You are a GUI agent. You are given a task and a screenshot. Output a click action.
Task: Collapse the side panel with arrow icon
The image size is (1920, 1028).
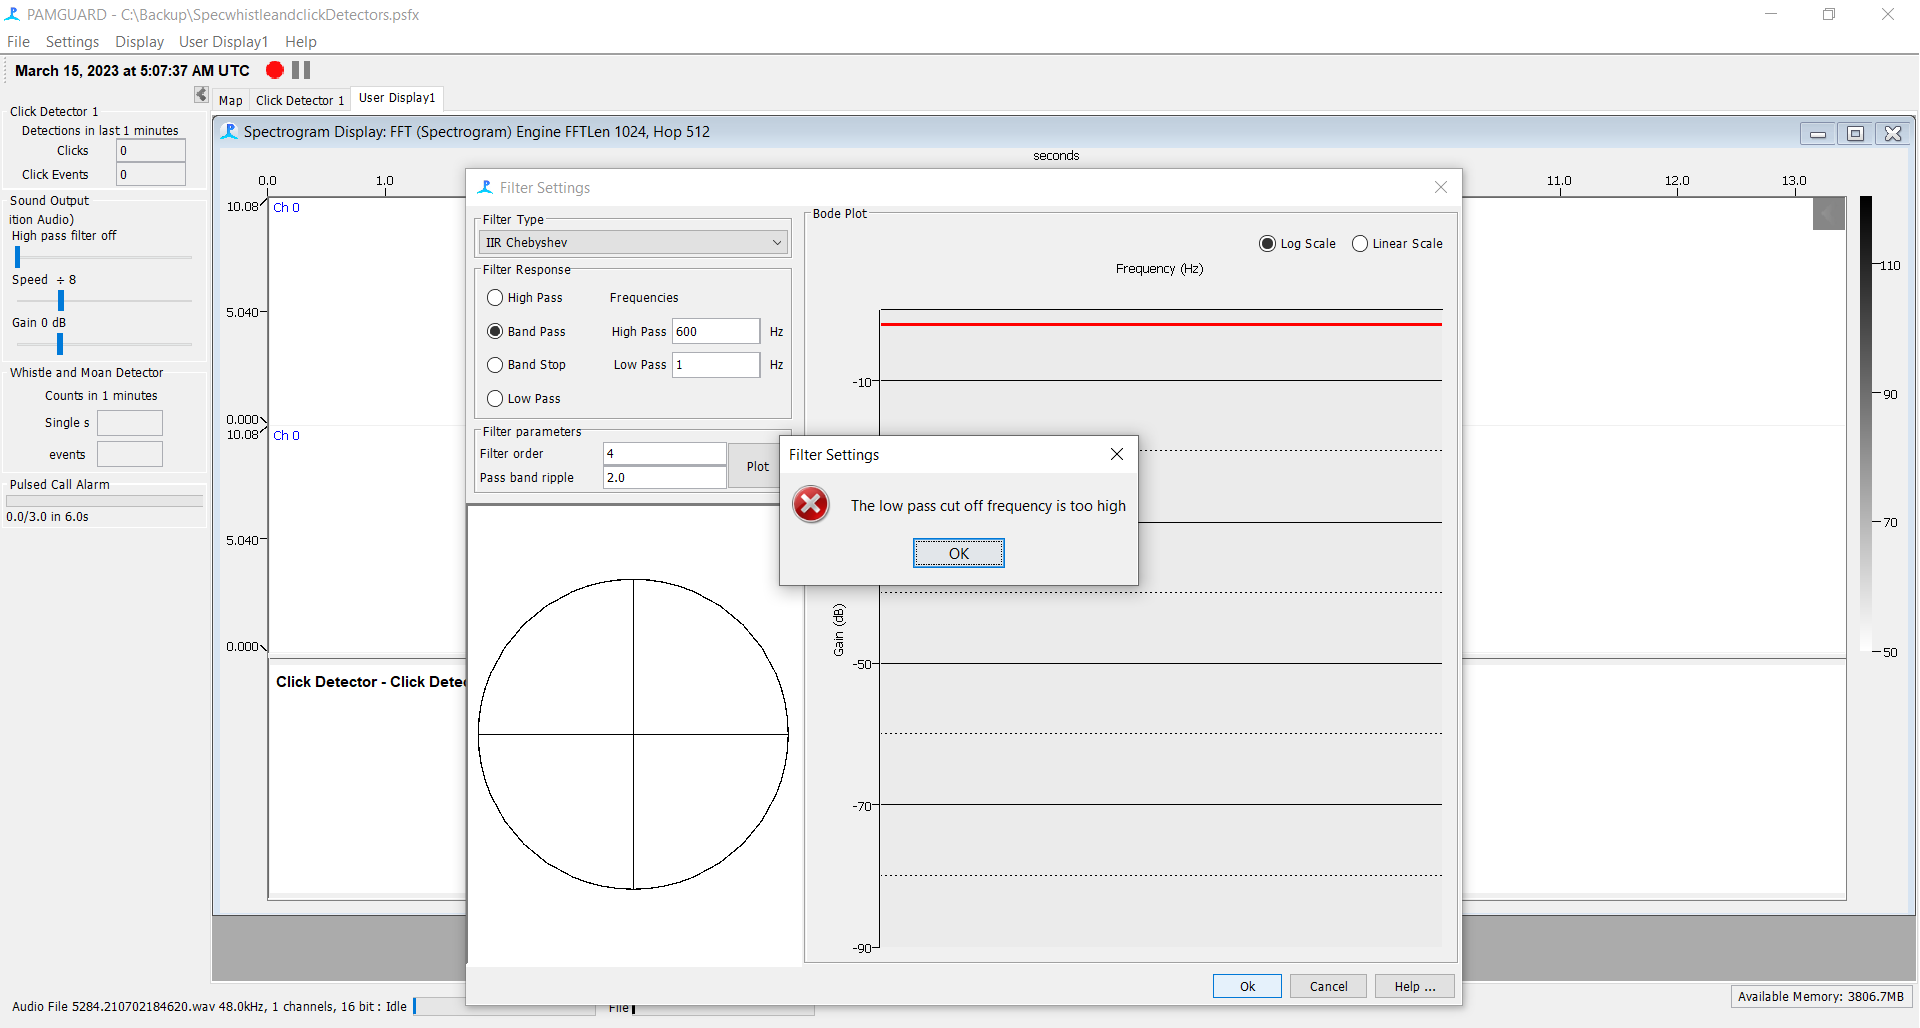click(x=201, y=95)
